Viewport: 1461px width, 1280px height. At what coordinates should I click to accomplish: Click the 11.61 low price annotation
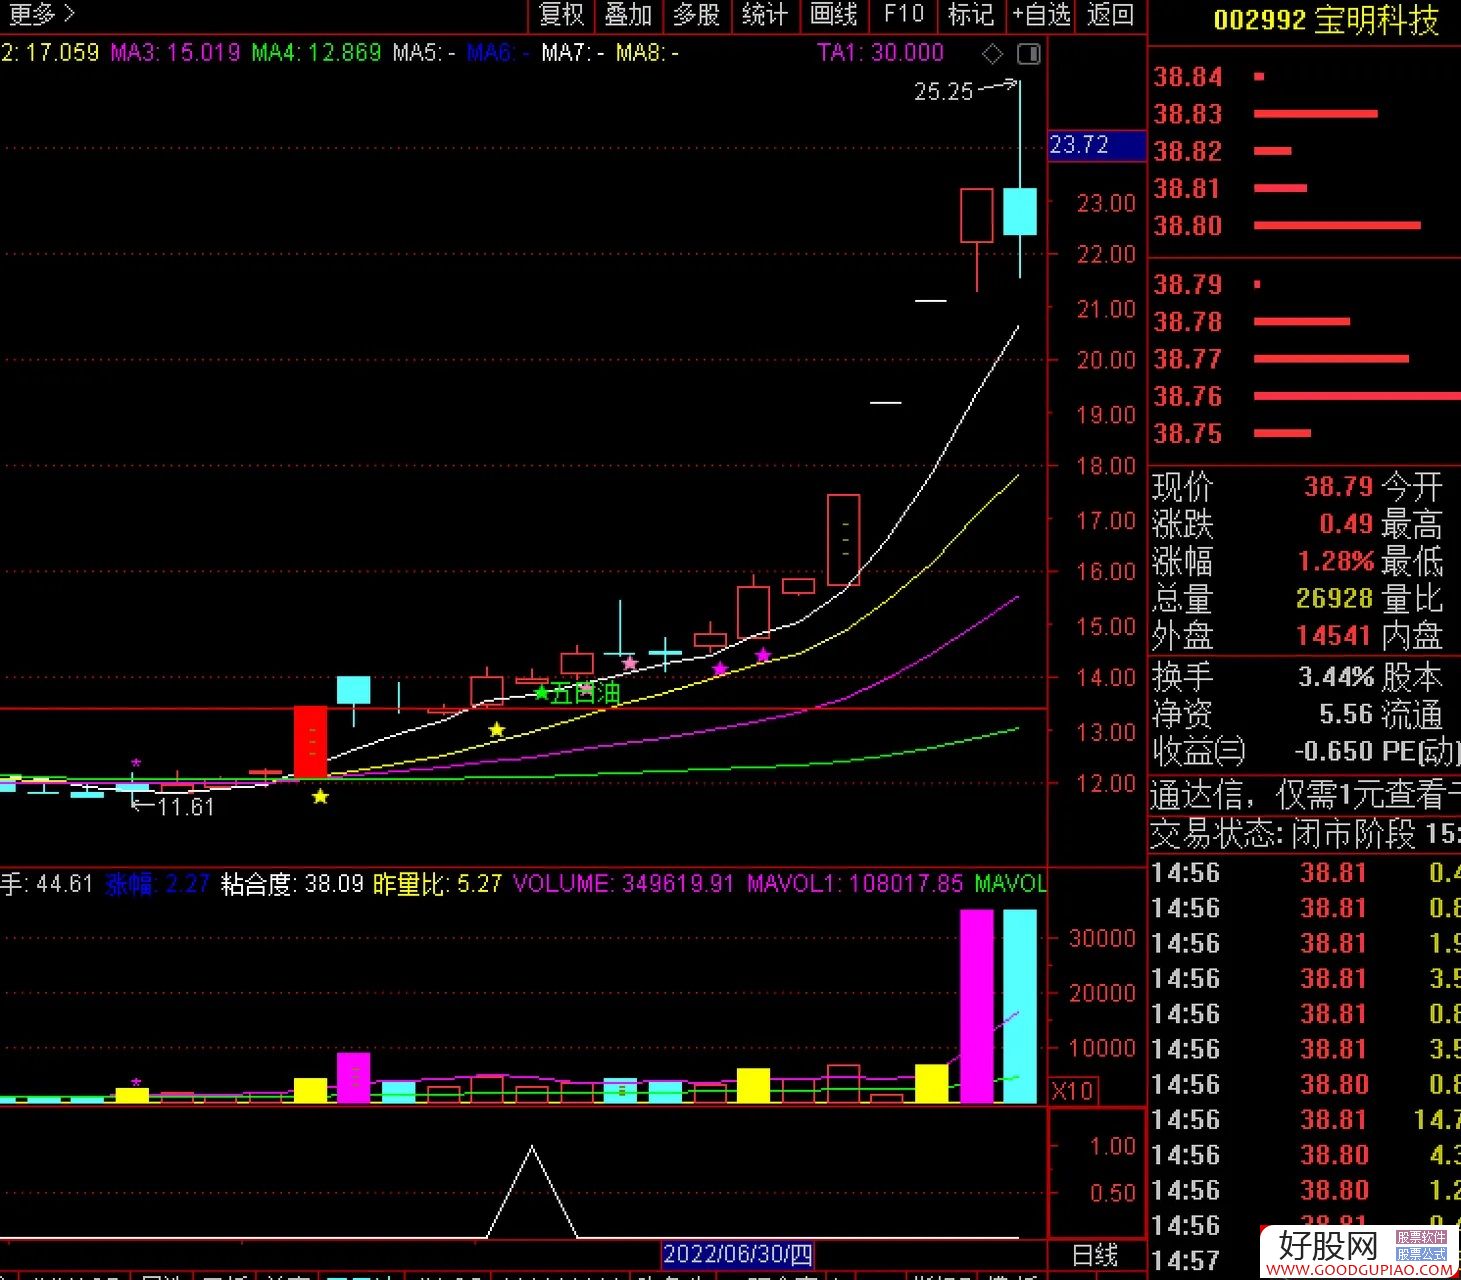click(x=187, y=807)
